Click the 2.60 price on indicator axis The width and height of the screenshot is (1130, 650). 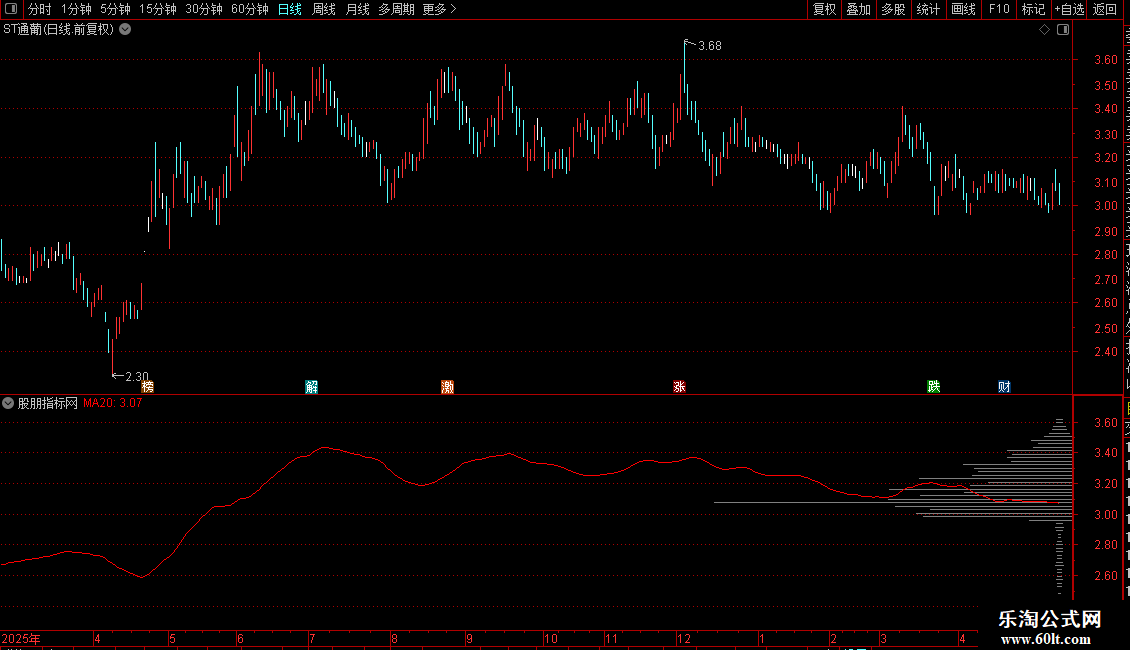tap(1105, 576)
